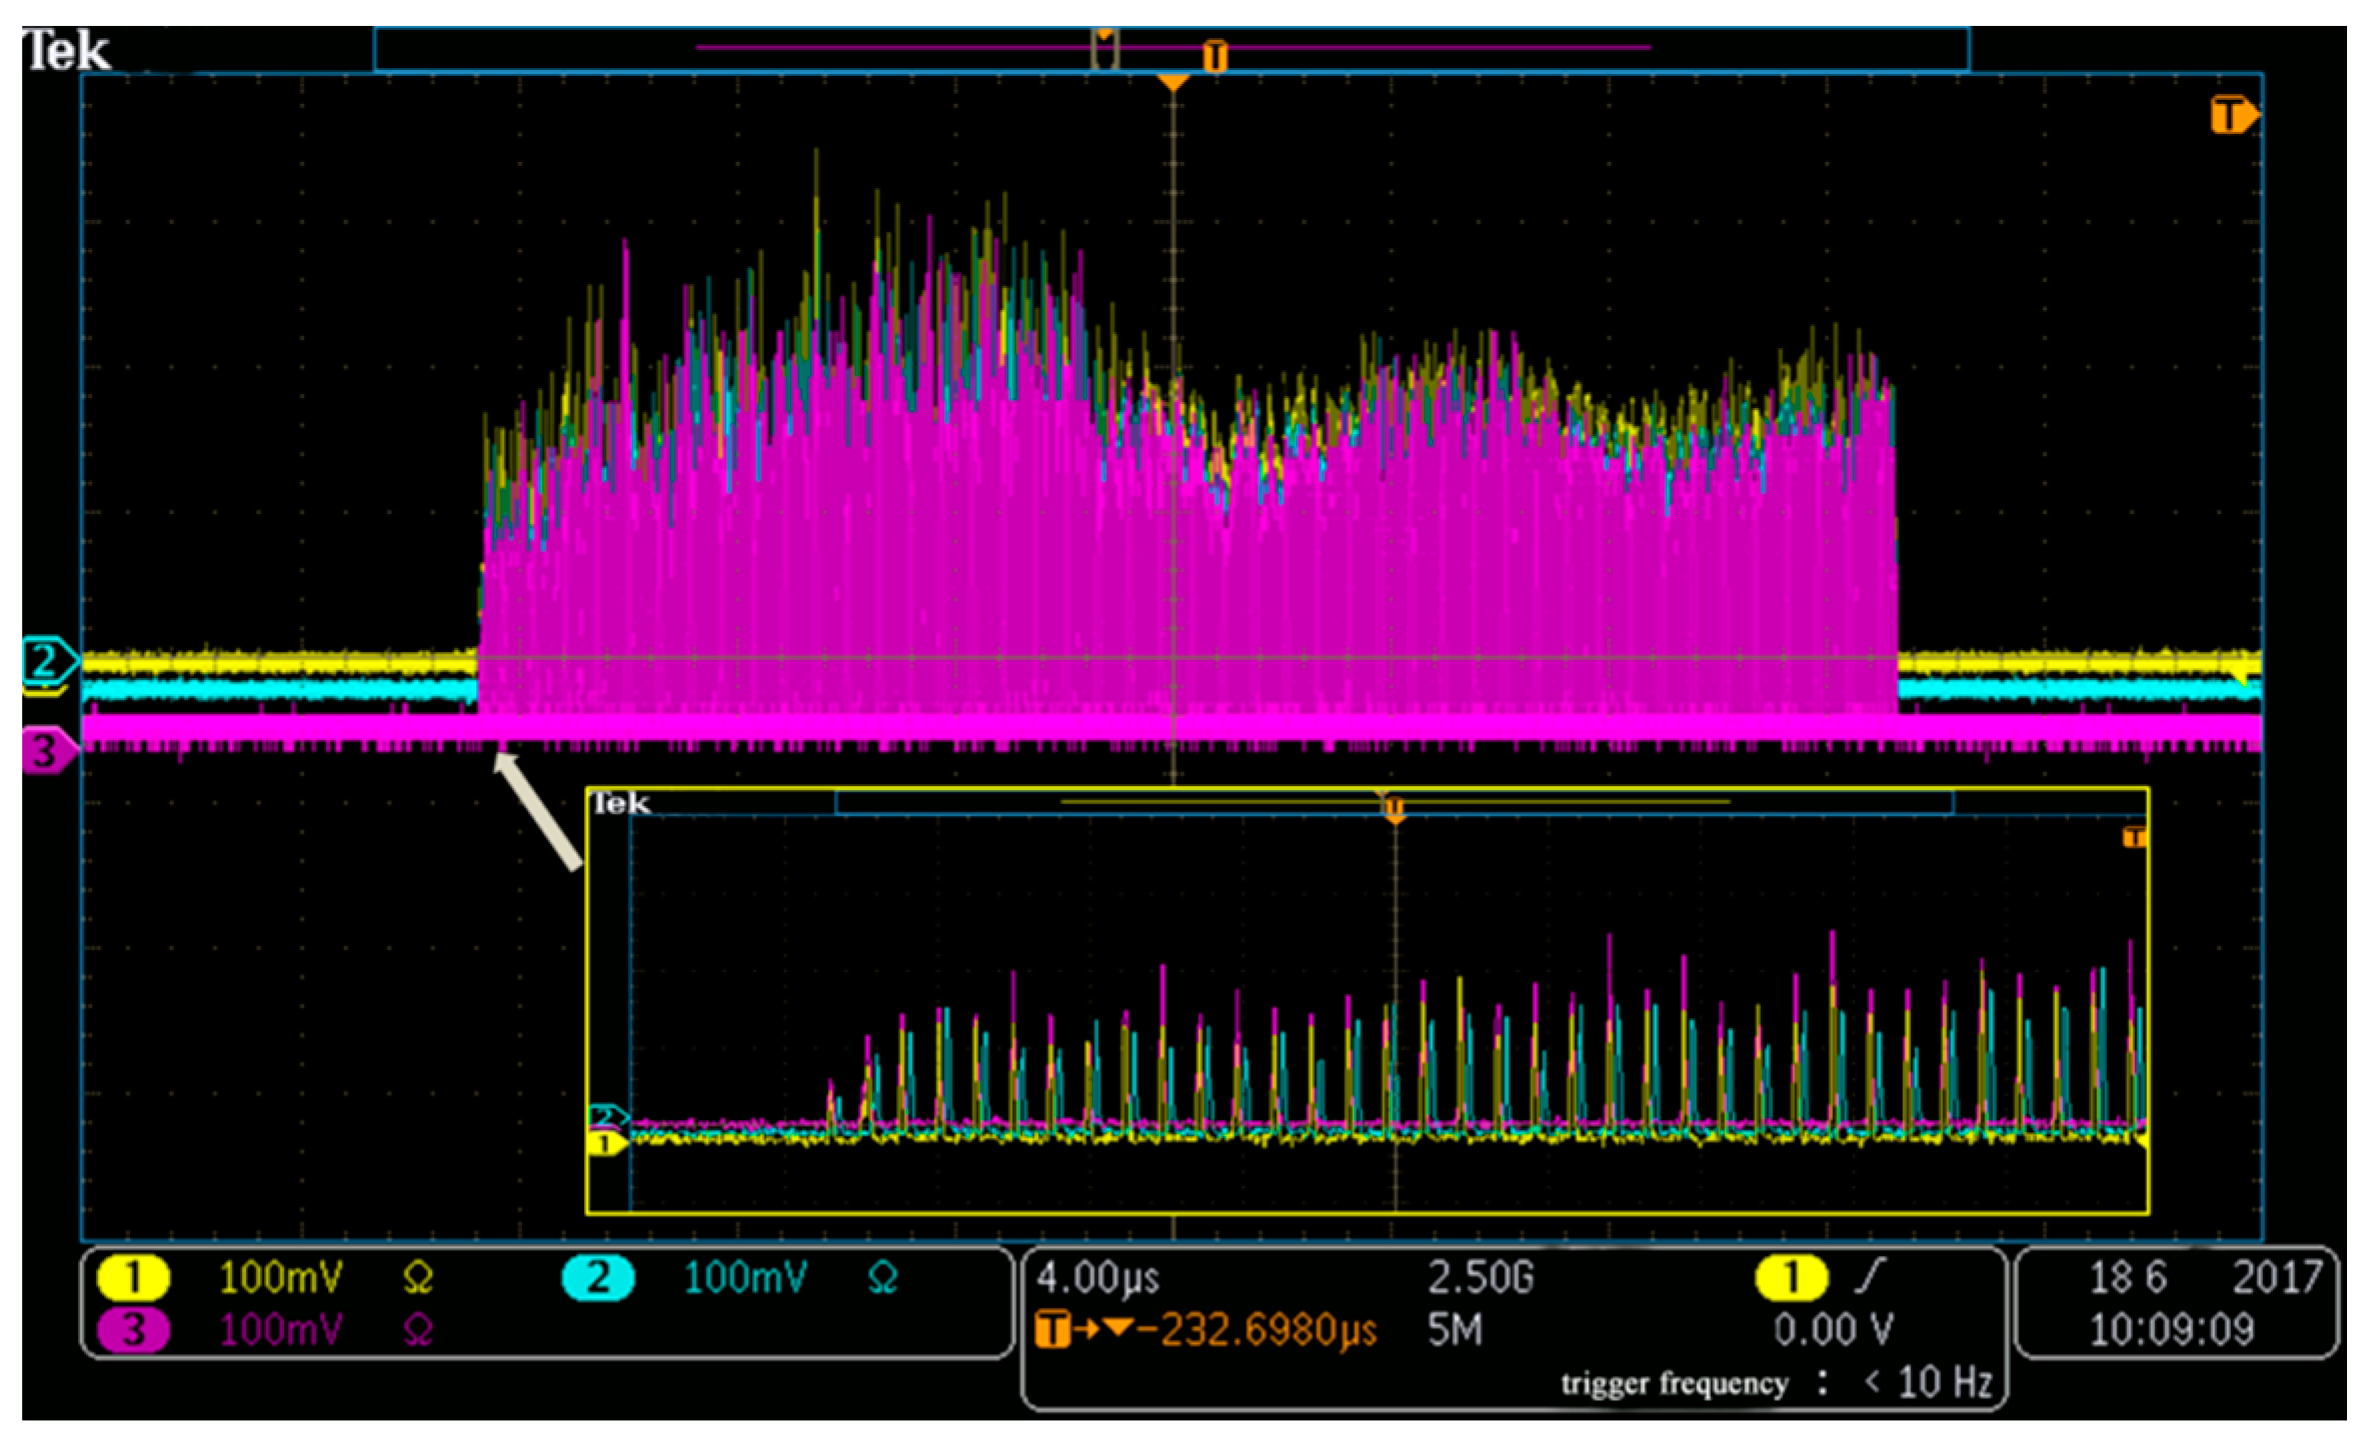
Task: Click the 5M record length readout
Action: (1454, 1330)
